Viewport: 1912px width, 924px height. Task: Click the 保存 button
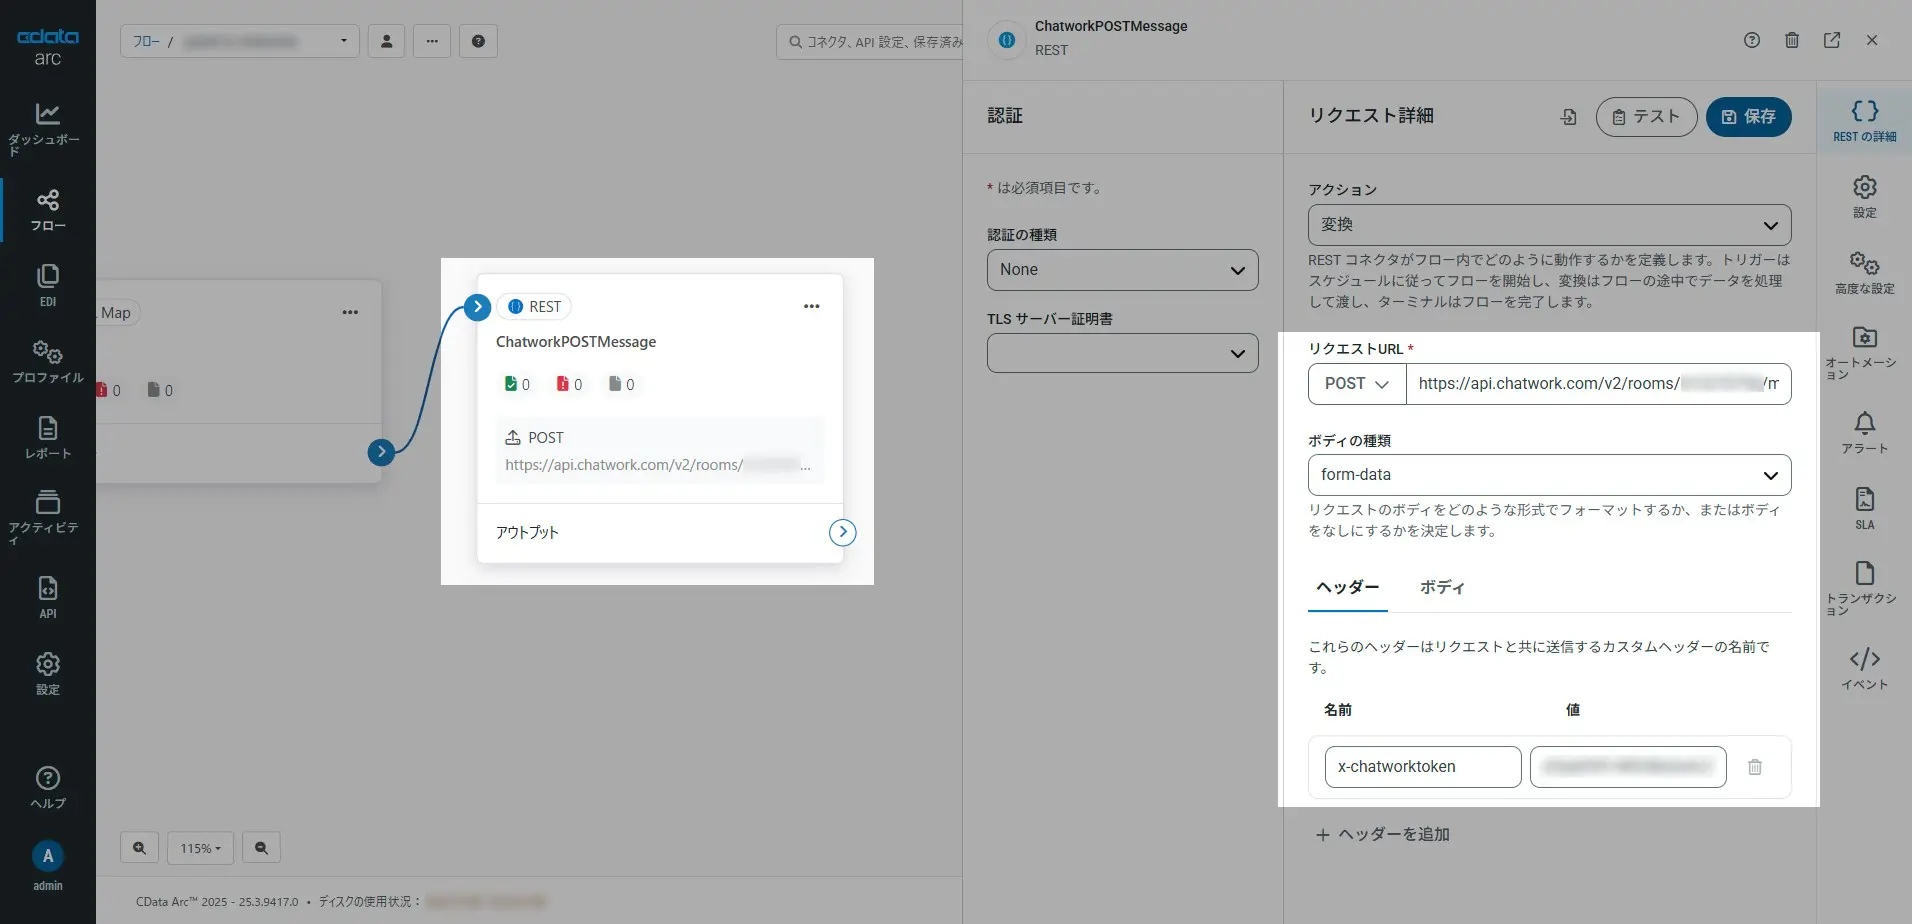[x=1748, y=117]
